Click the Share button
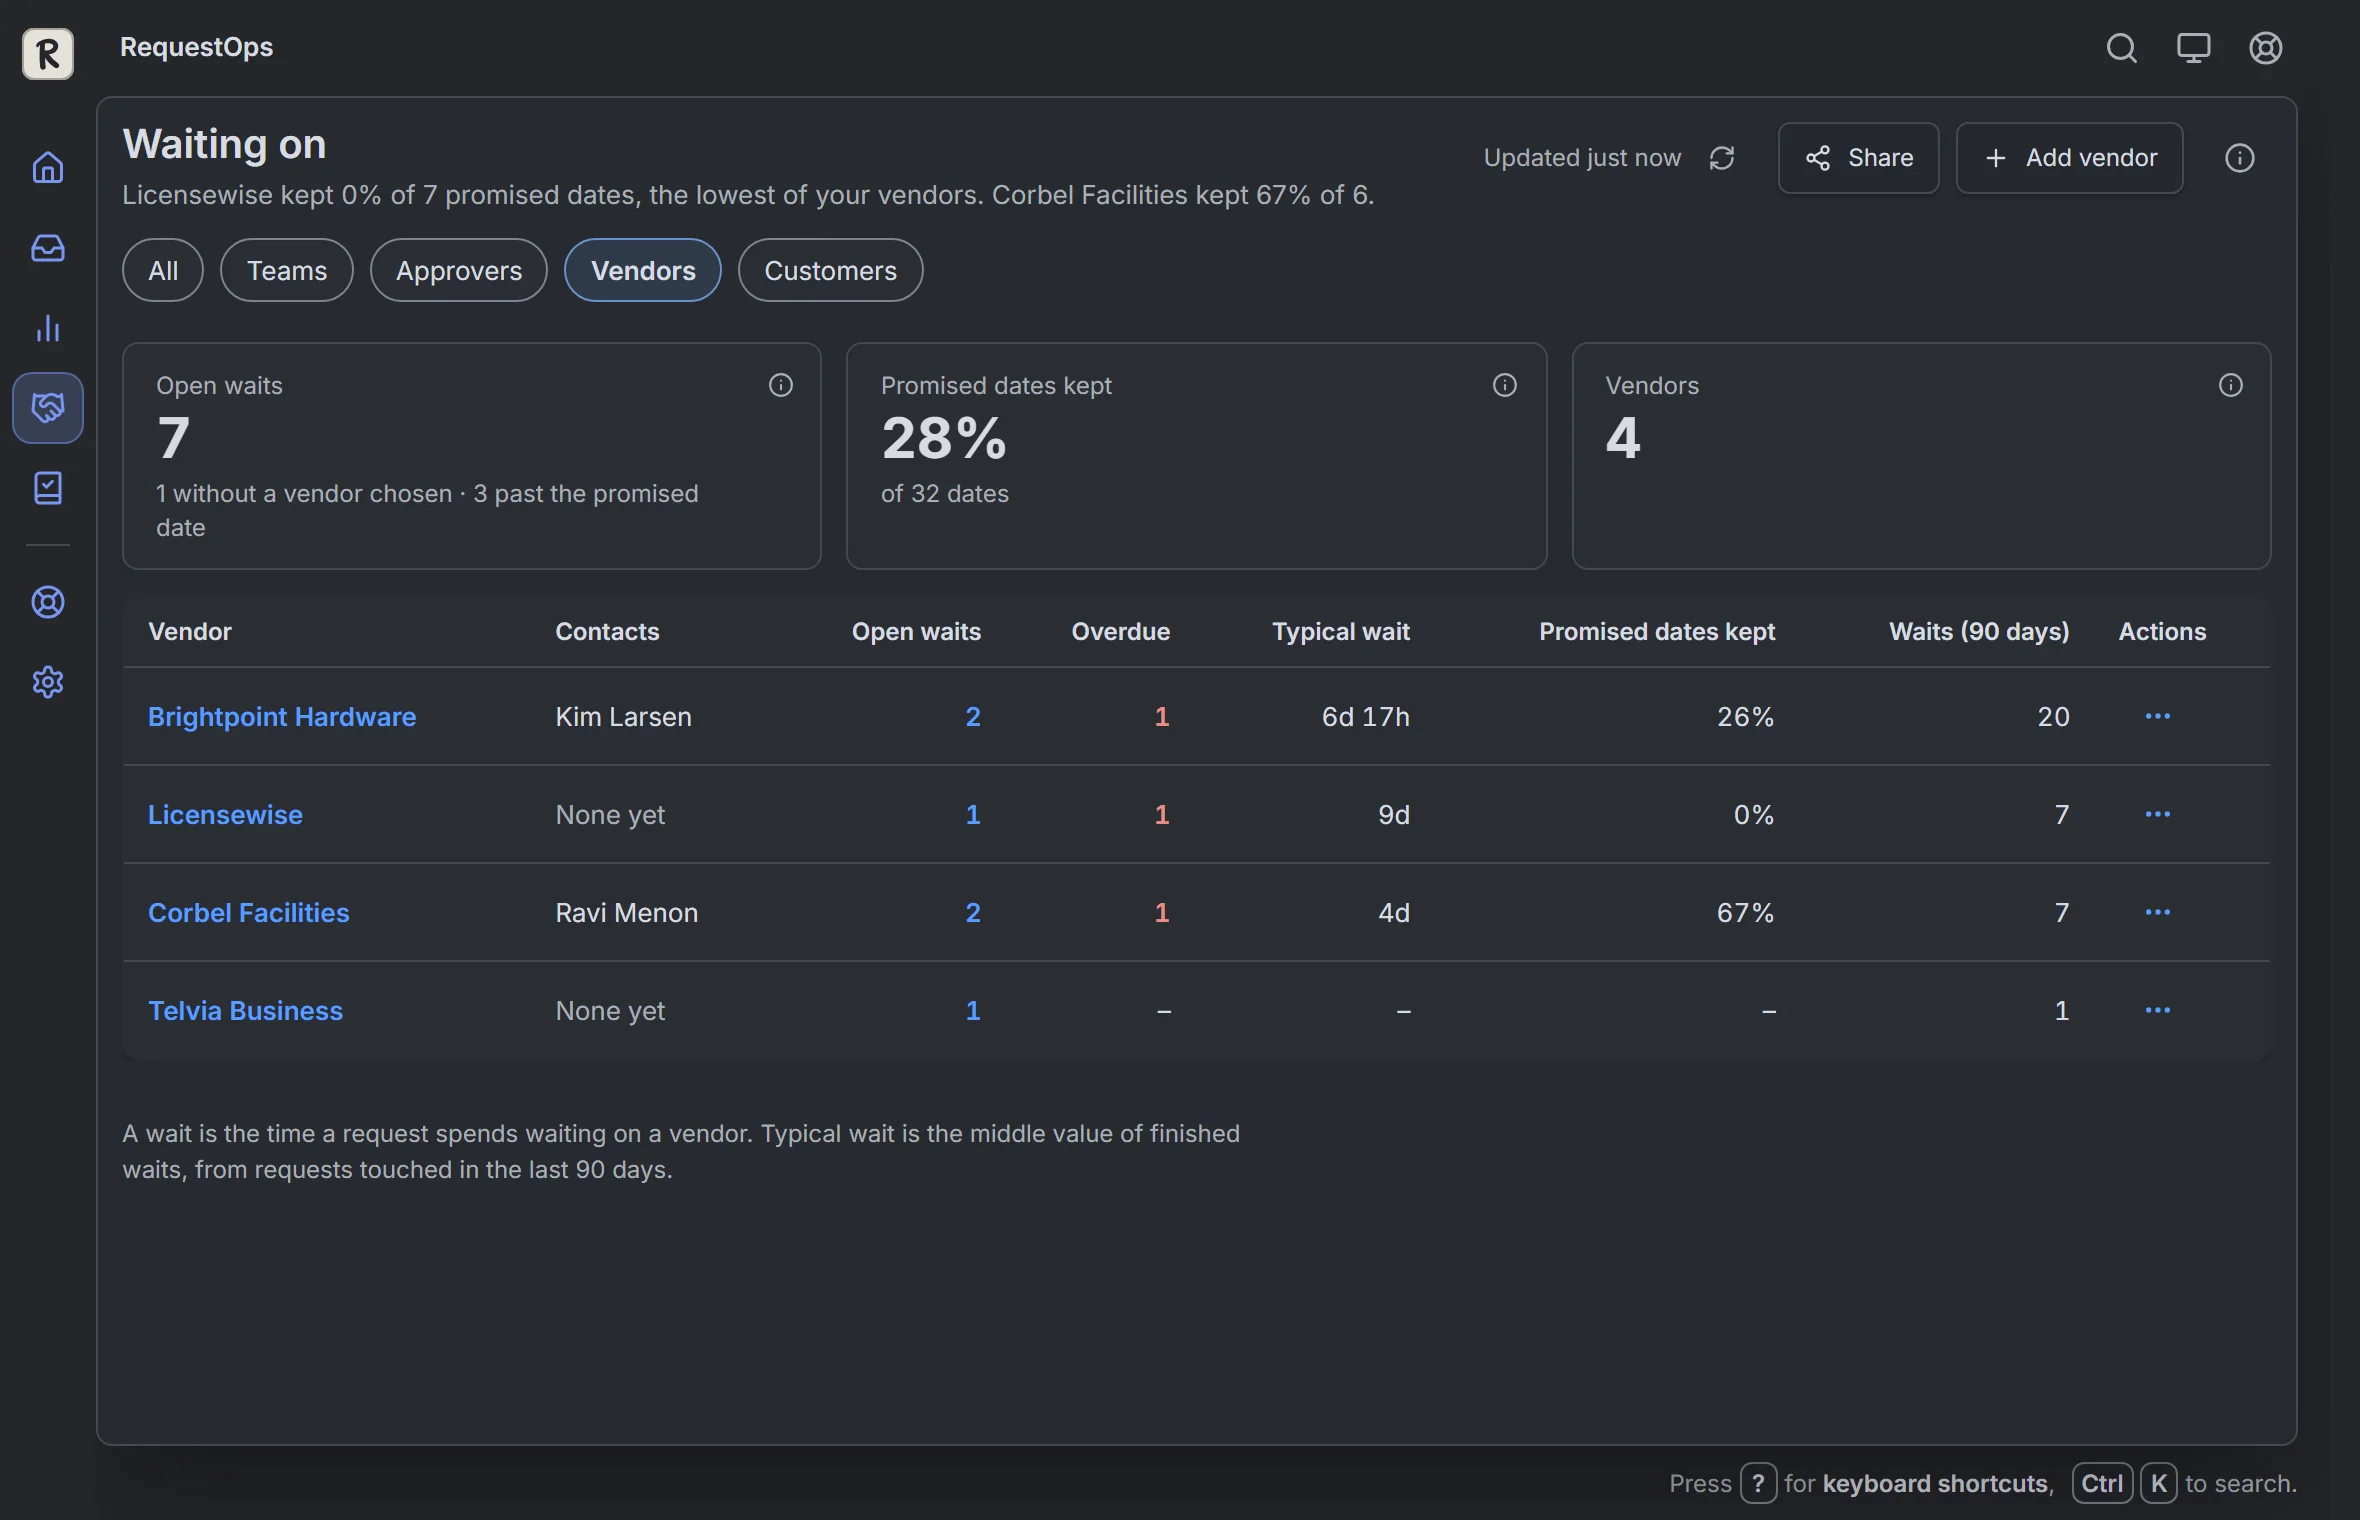Screen dimensions: 2360x1520 pos(1858,158)
